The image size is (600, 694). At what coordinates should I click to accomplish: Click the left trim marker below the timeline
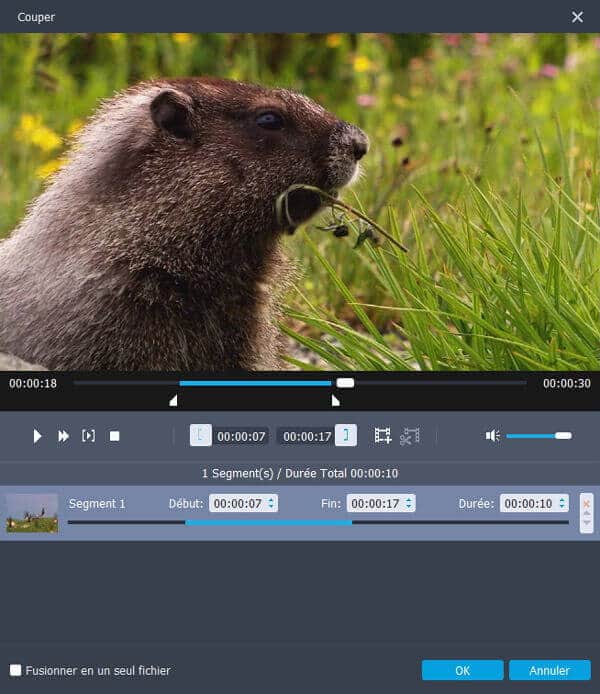173,401
